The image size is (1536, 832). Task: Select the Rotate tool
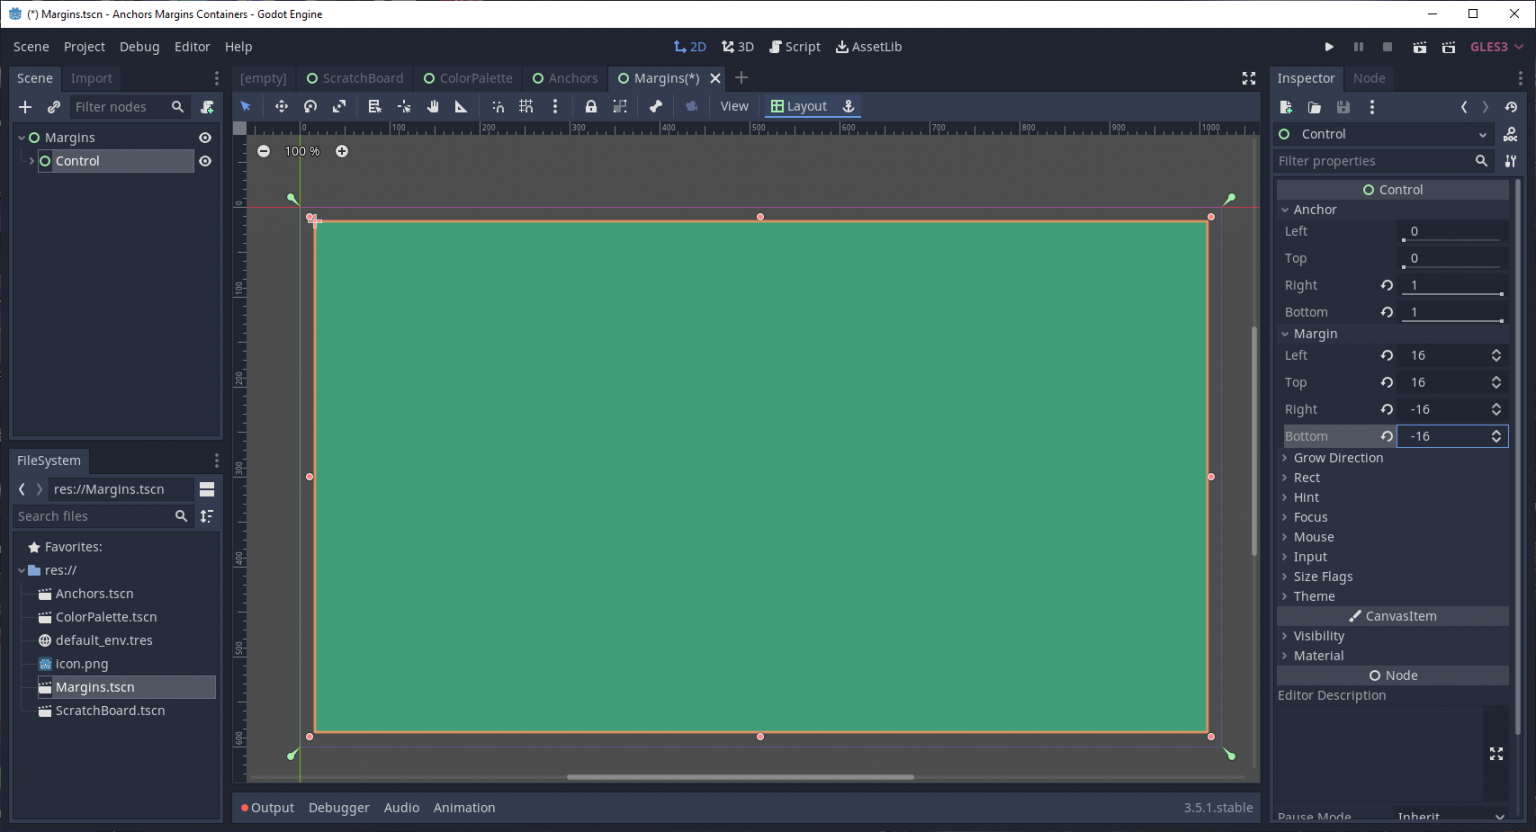tap(311, 106)
